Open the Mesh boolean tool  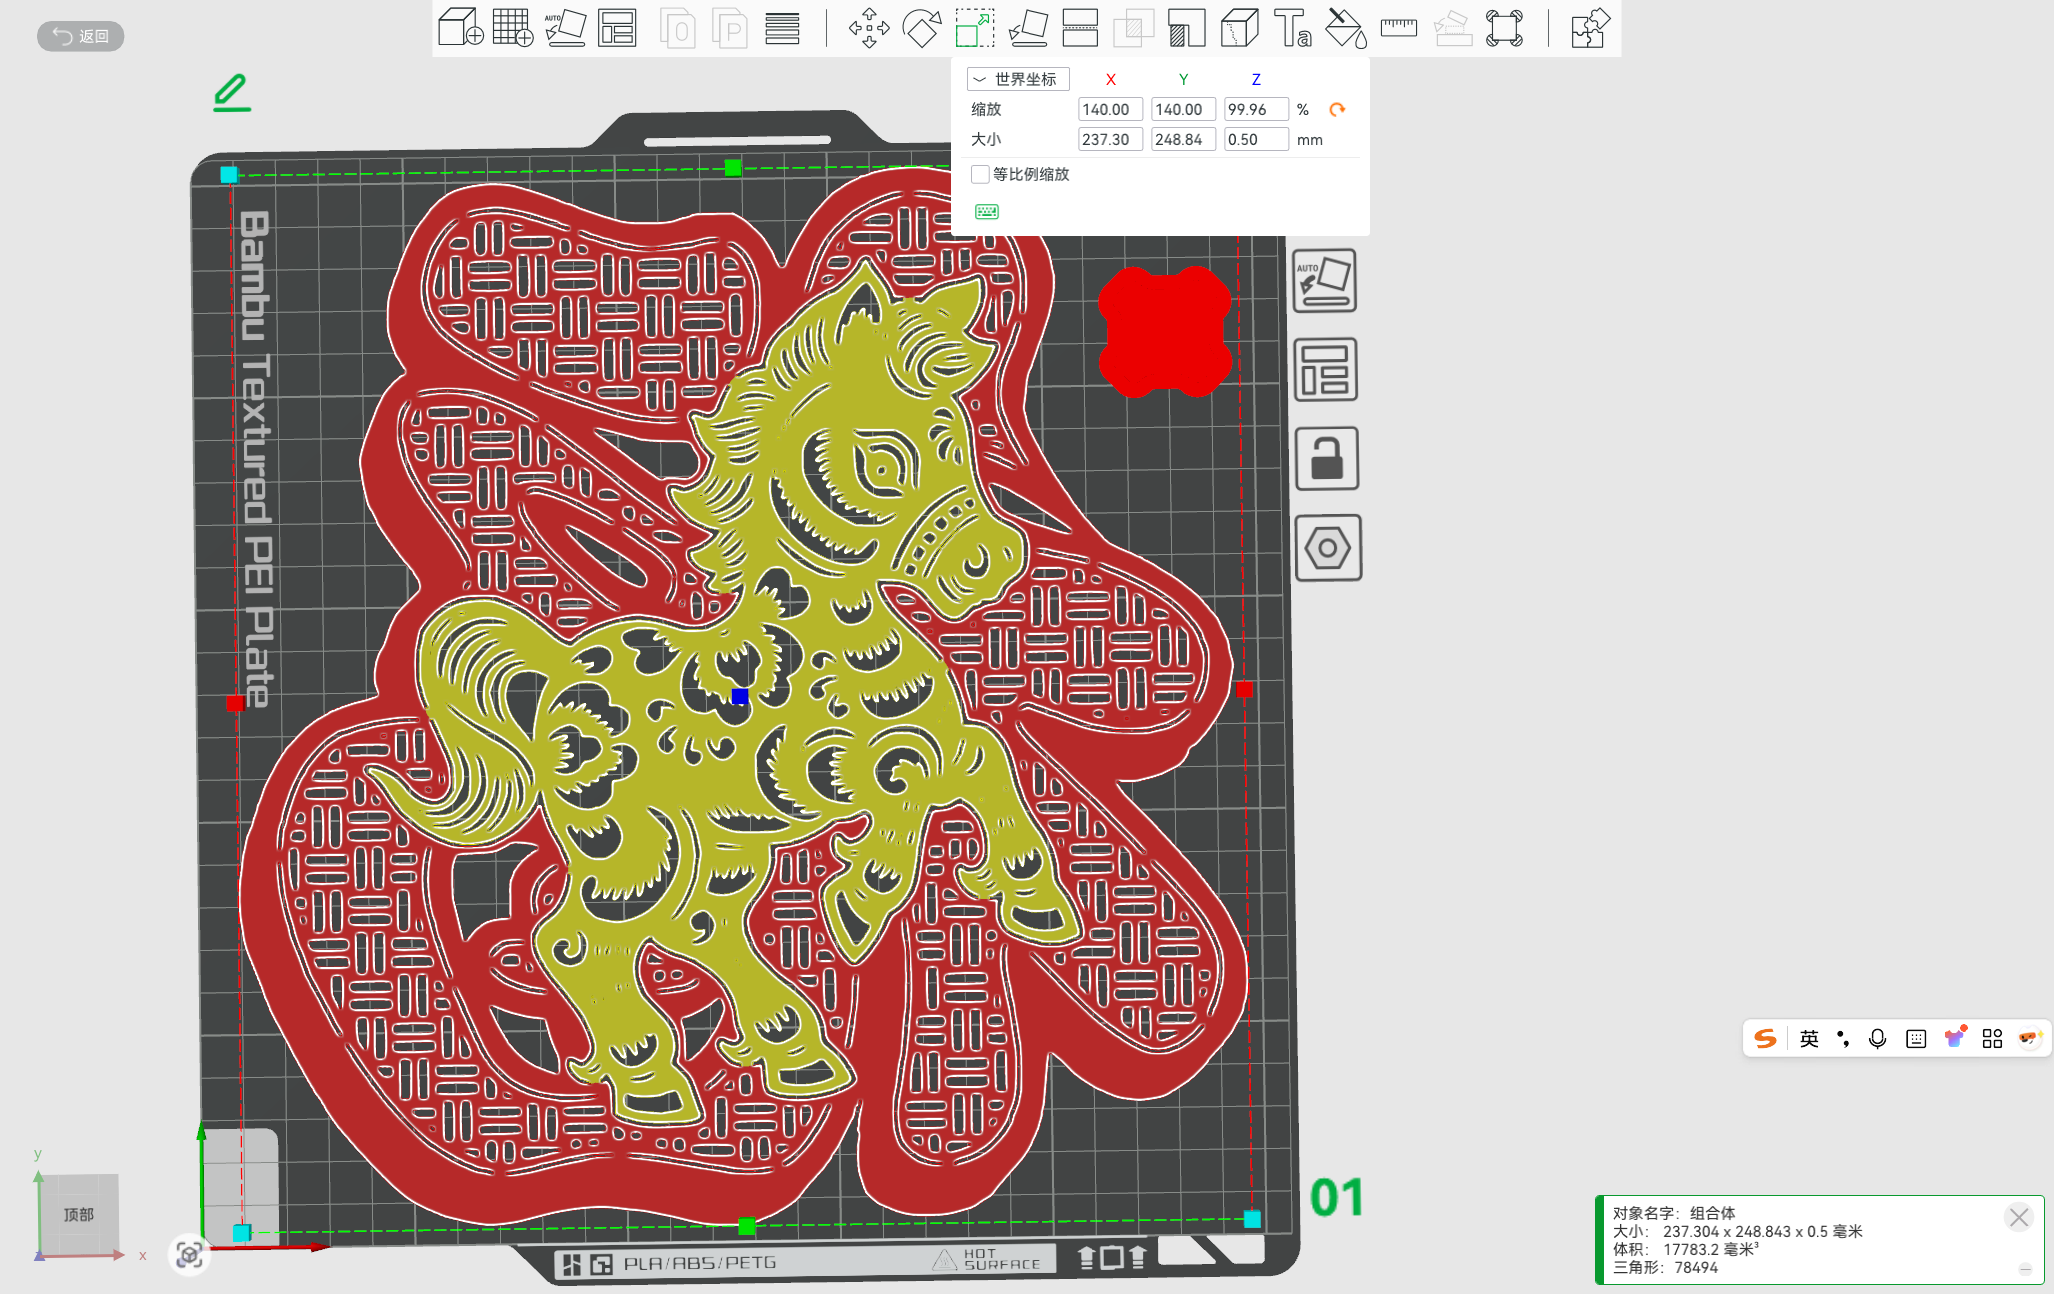(x=1133, y=28)
